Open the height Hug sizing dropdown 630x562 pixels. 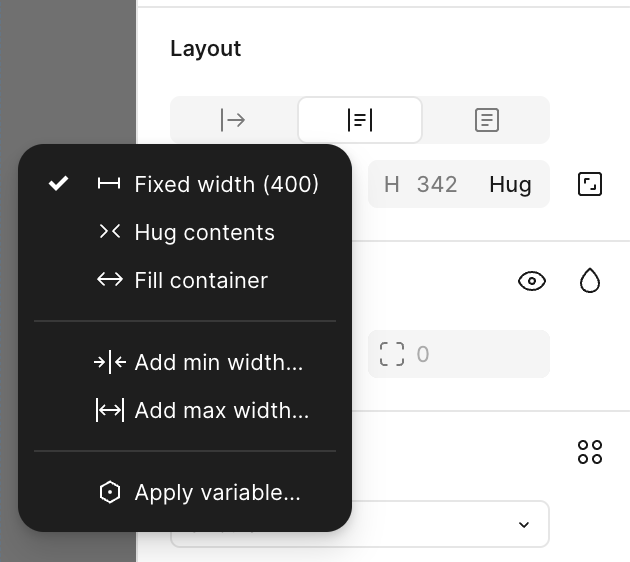510,184
